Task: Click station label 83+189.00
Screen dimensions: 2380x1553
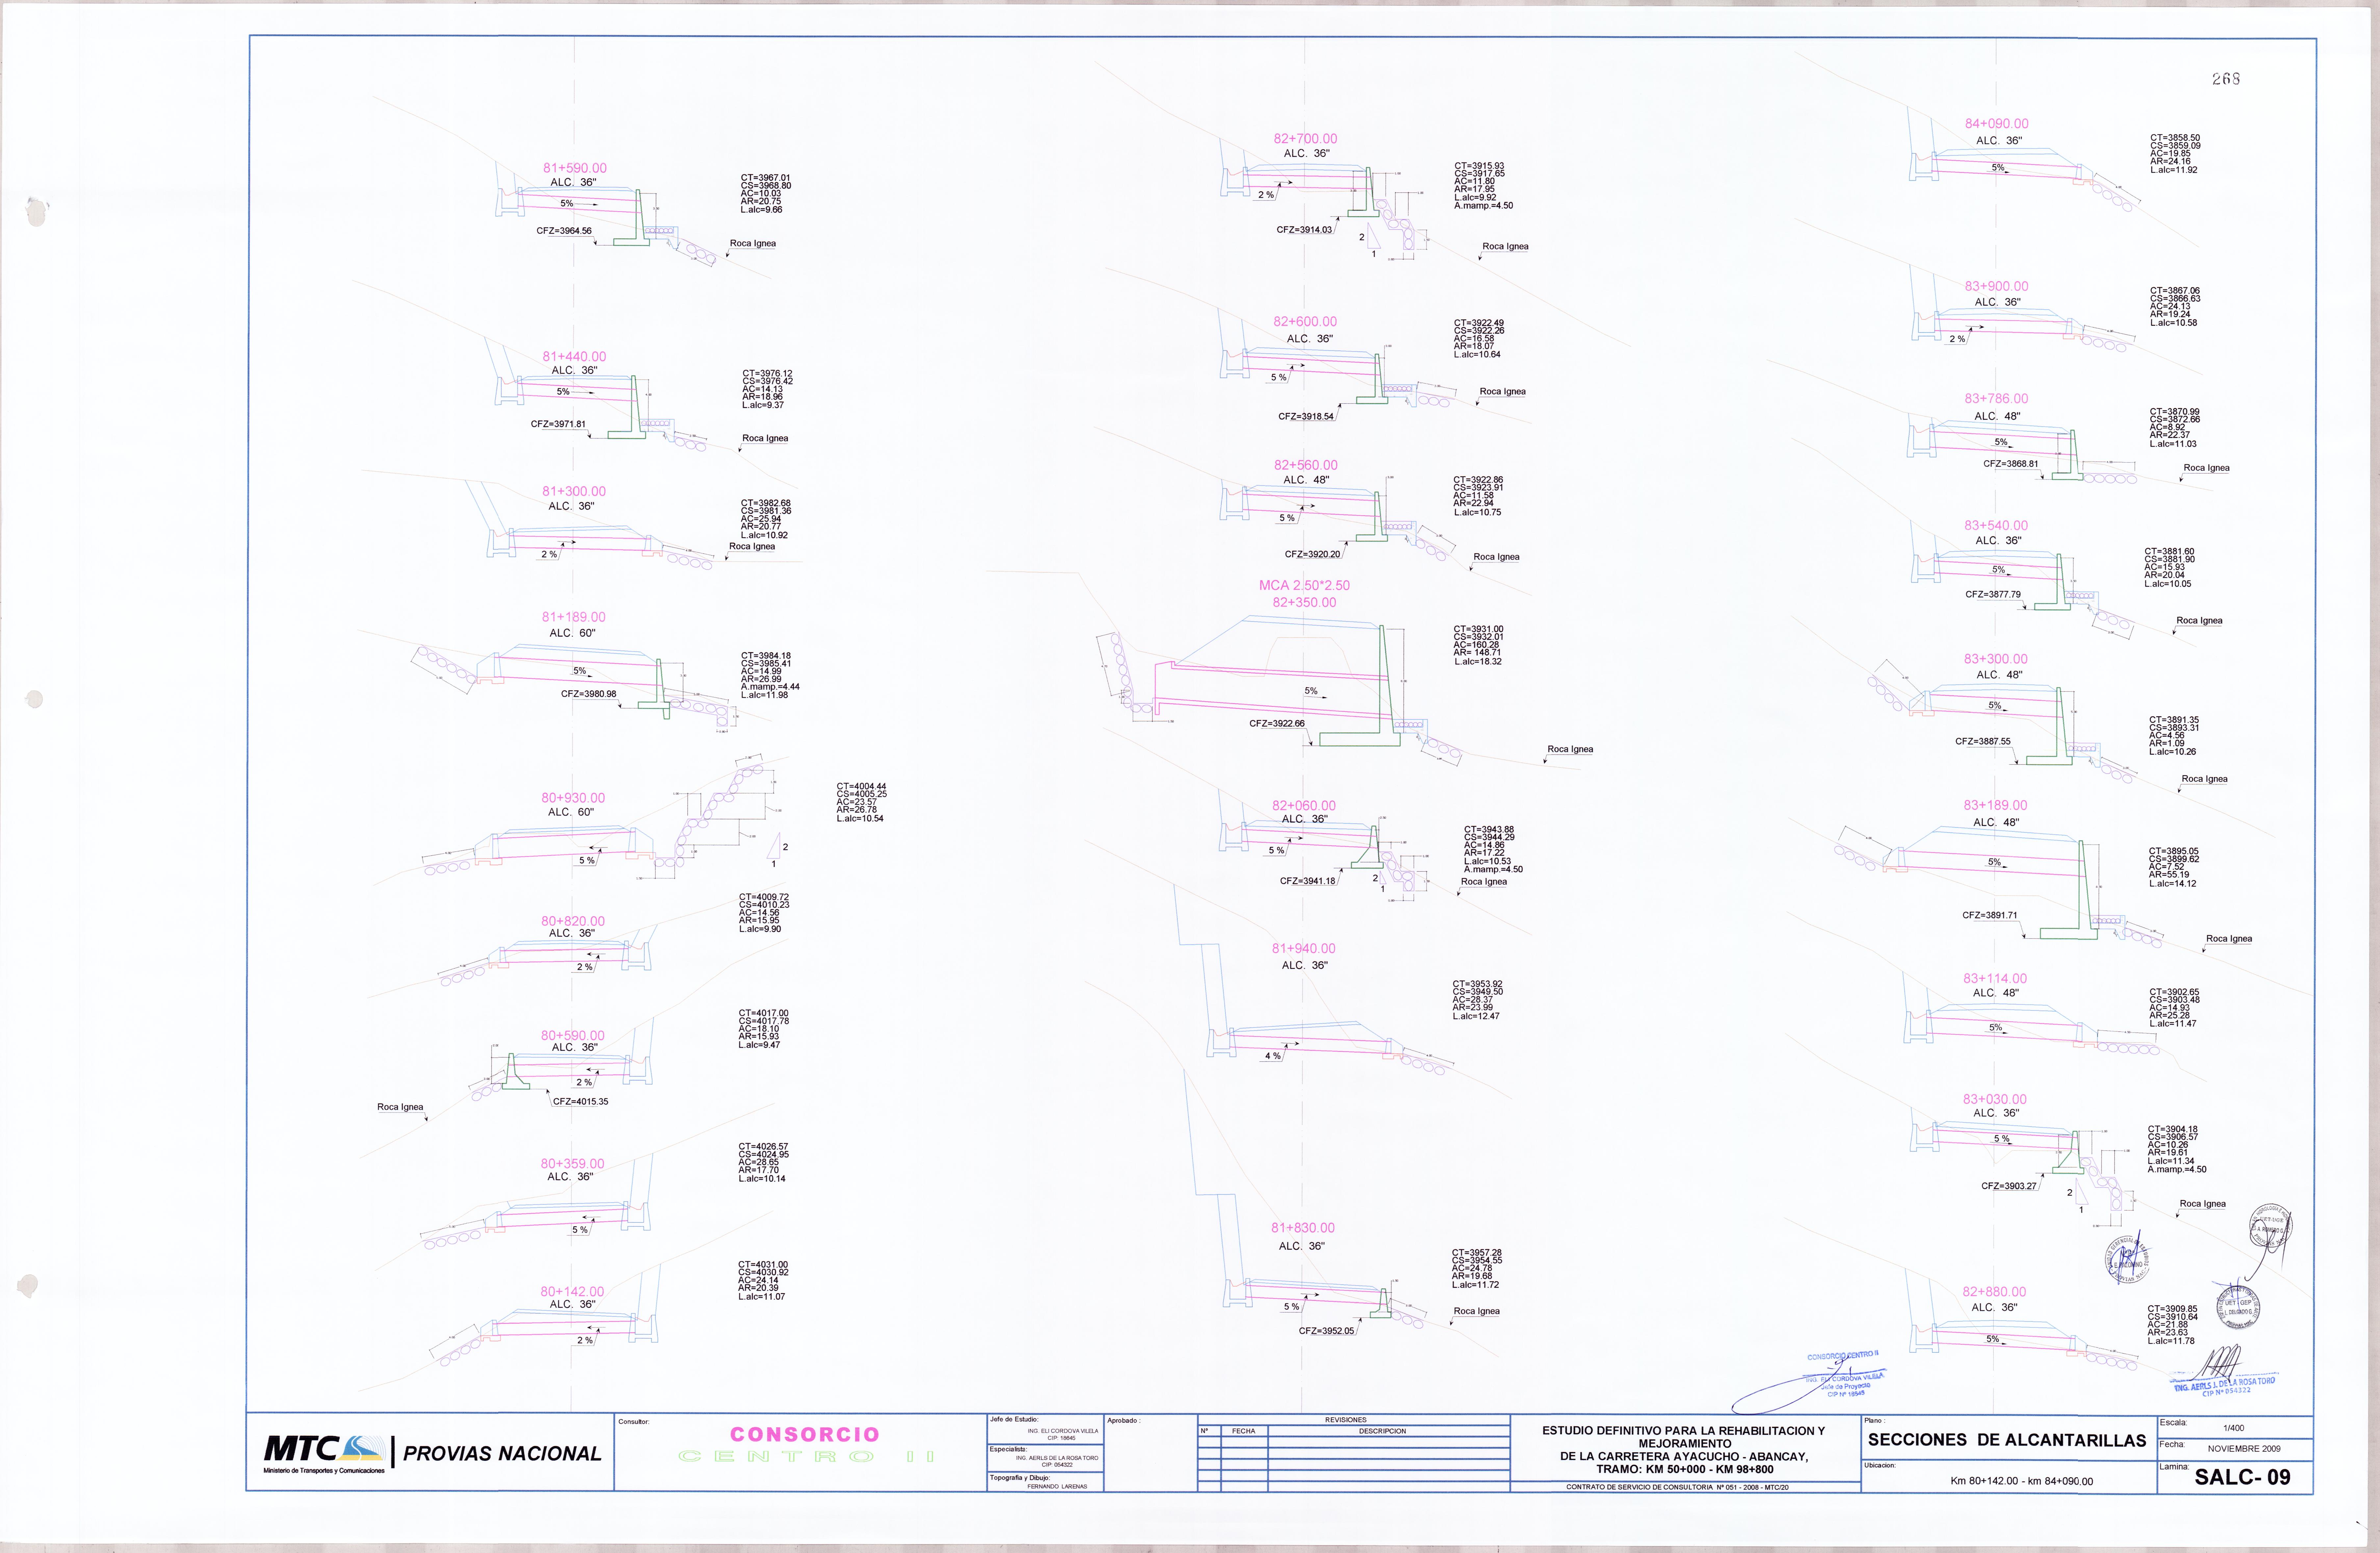Action: pyautogui.click(x=1996, y=805)
